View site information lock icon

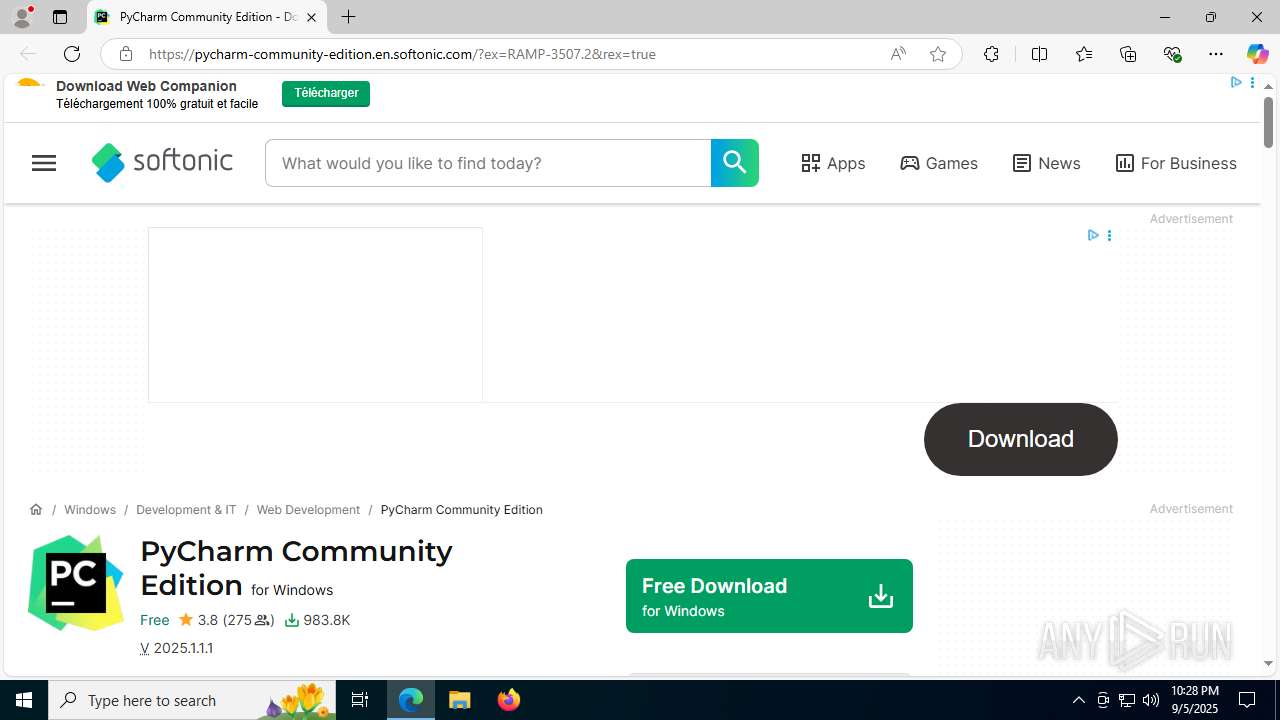pos(125,54)
